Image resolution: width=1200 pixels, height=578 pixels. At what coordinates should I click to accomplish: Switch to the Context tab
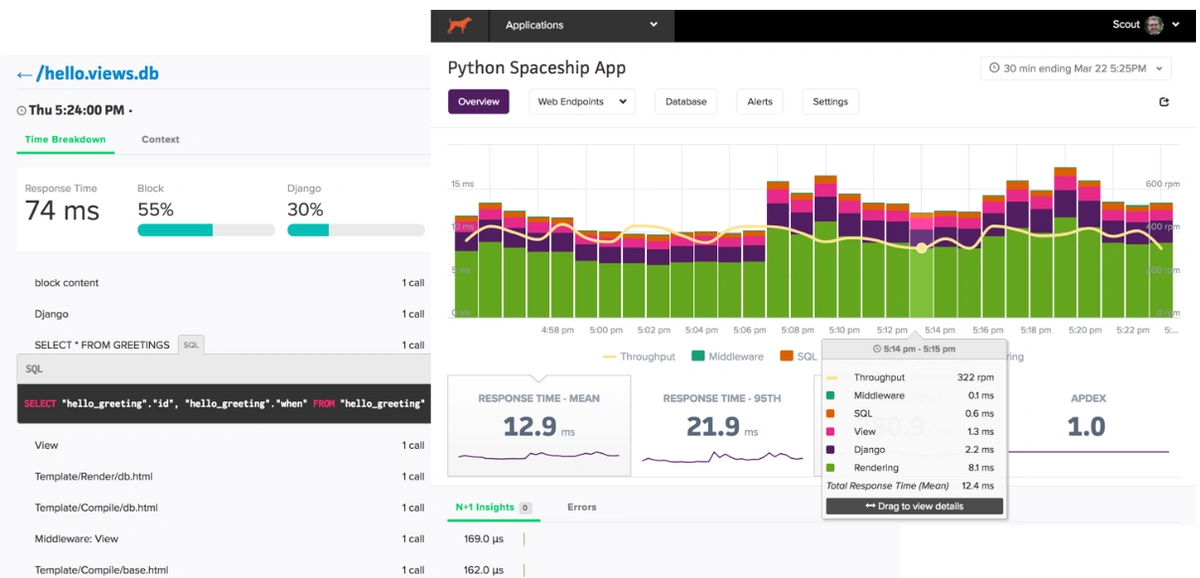click(160, 140)
